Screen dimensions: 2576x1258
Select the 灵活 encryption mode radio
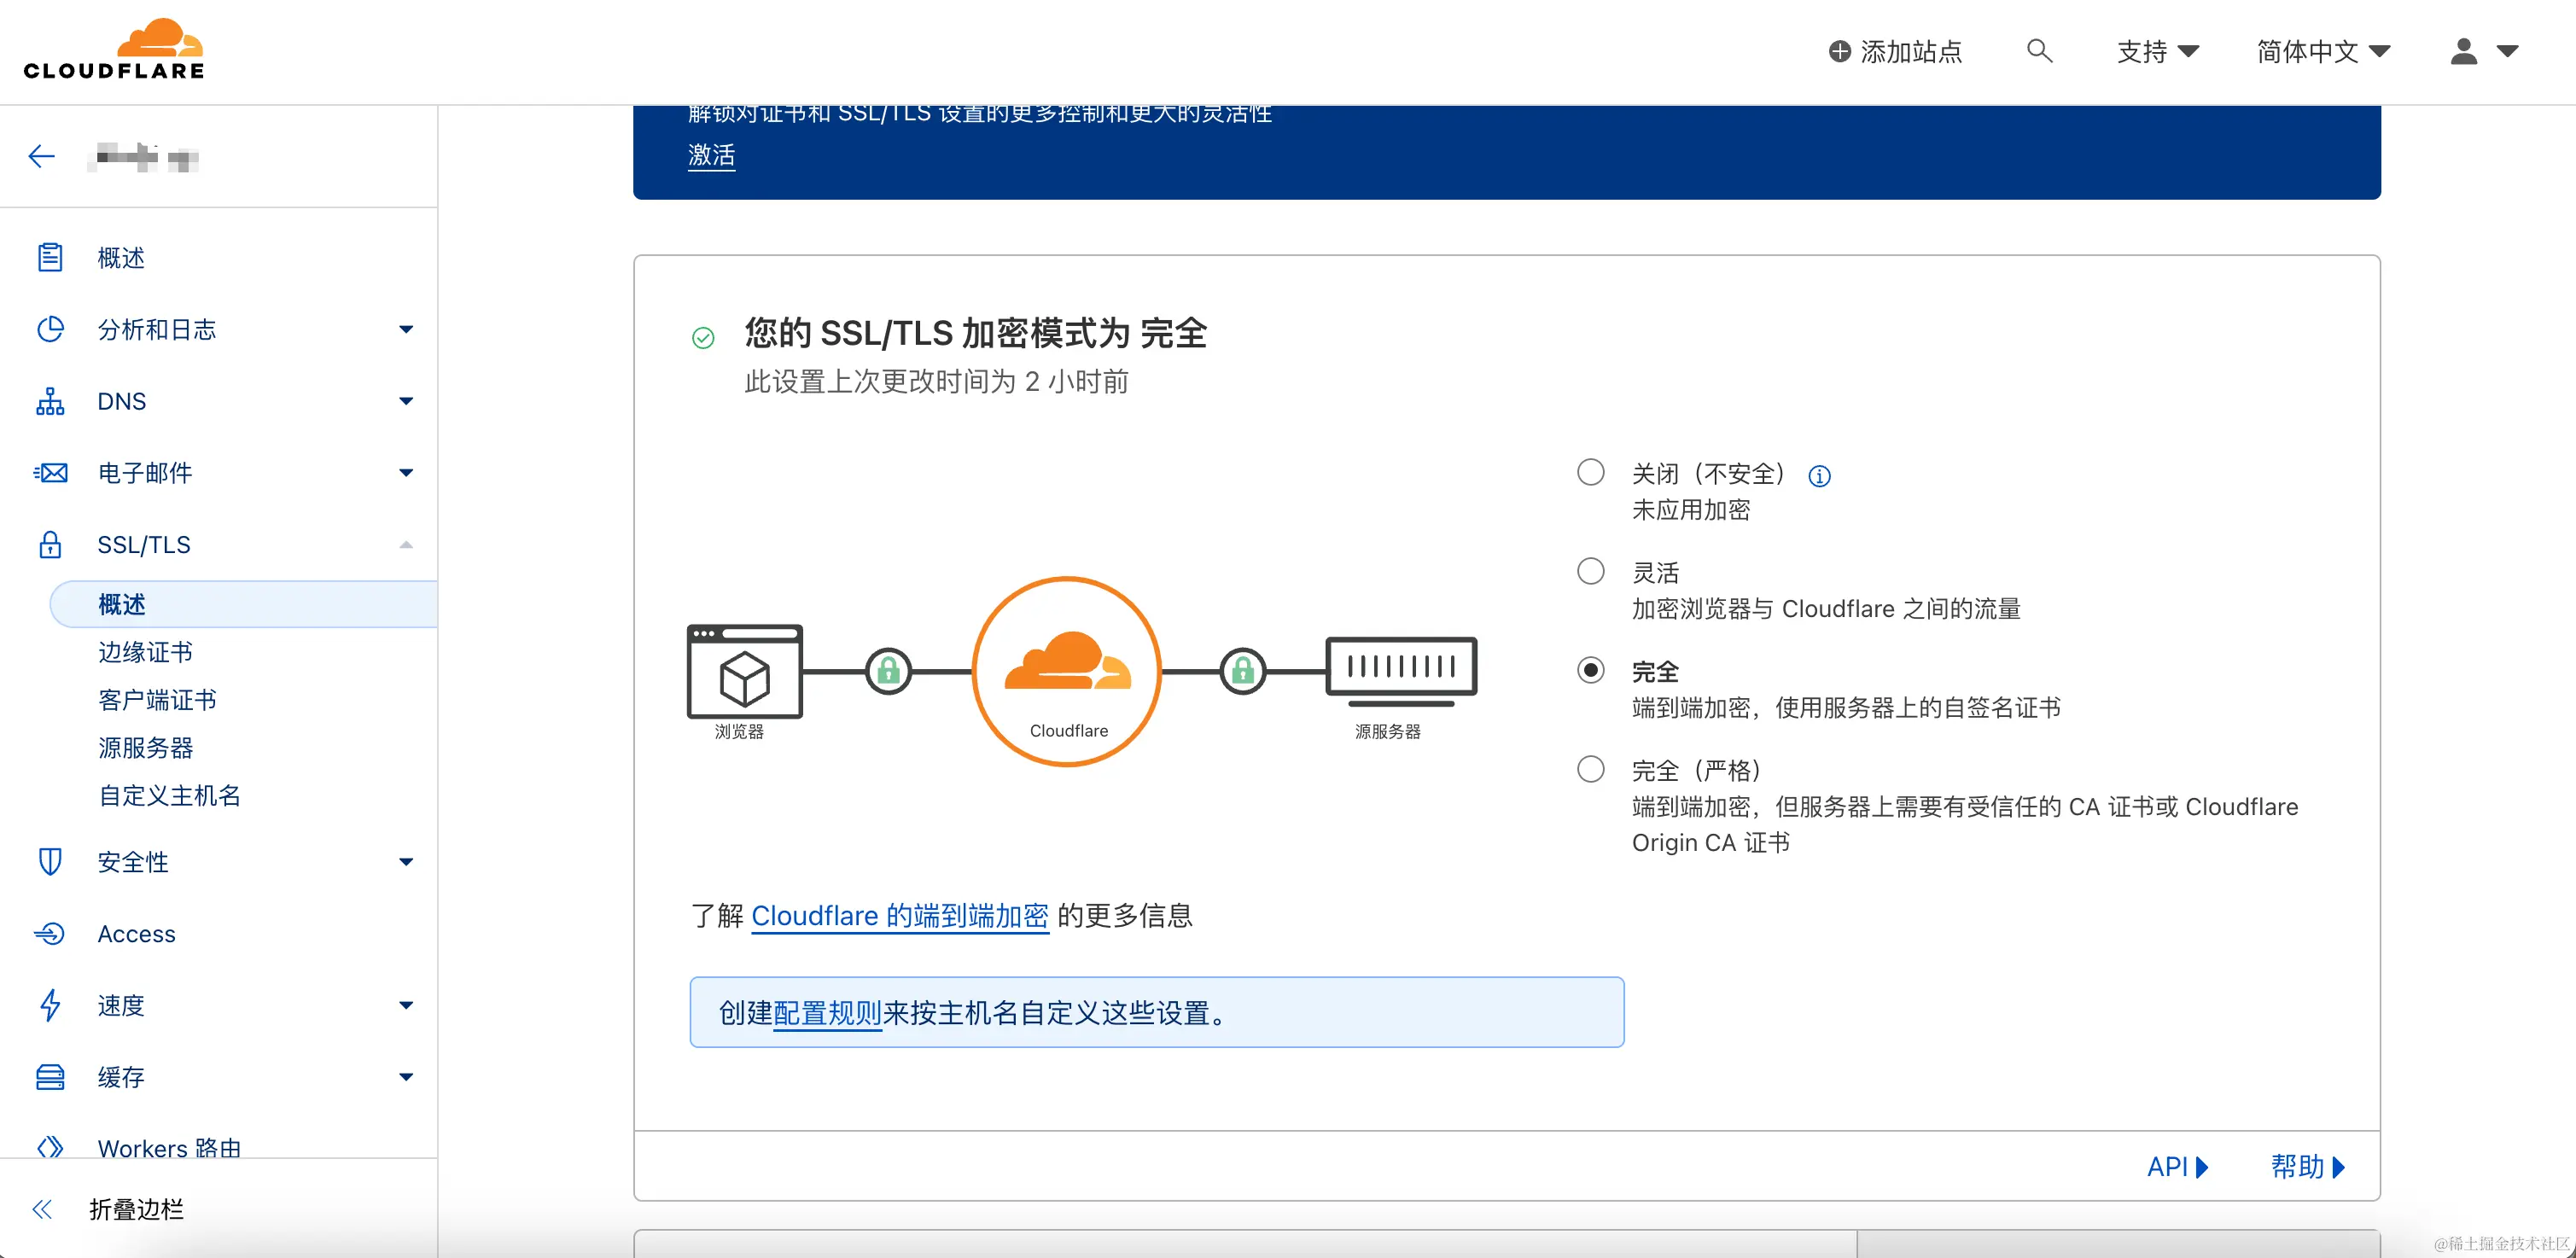coord(1590,571)
